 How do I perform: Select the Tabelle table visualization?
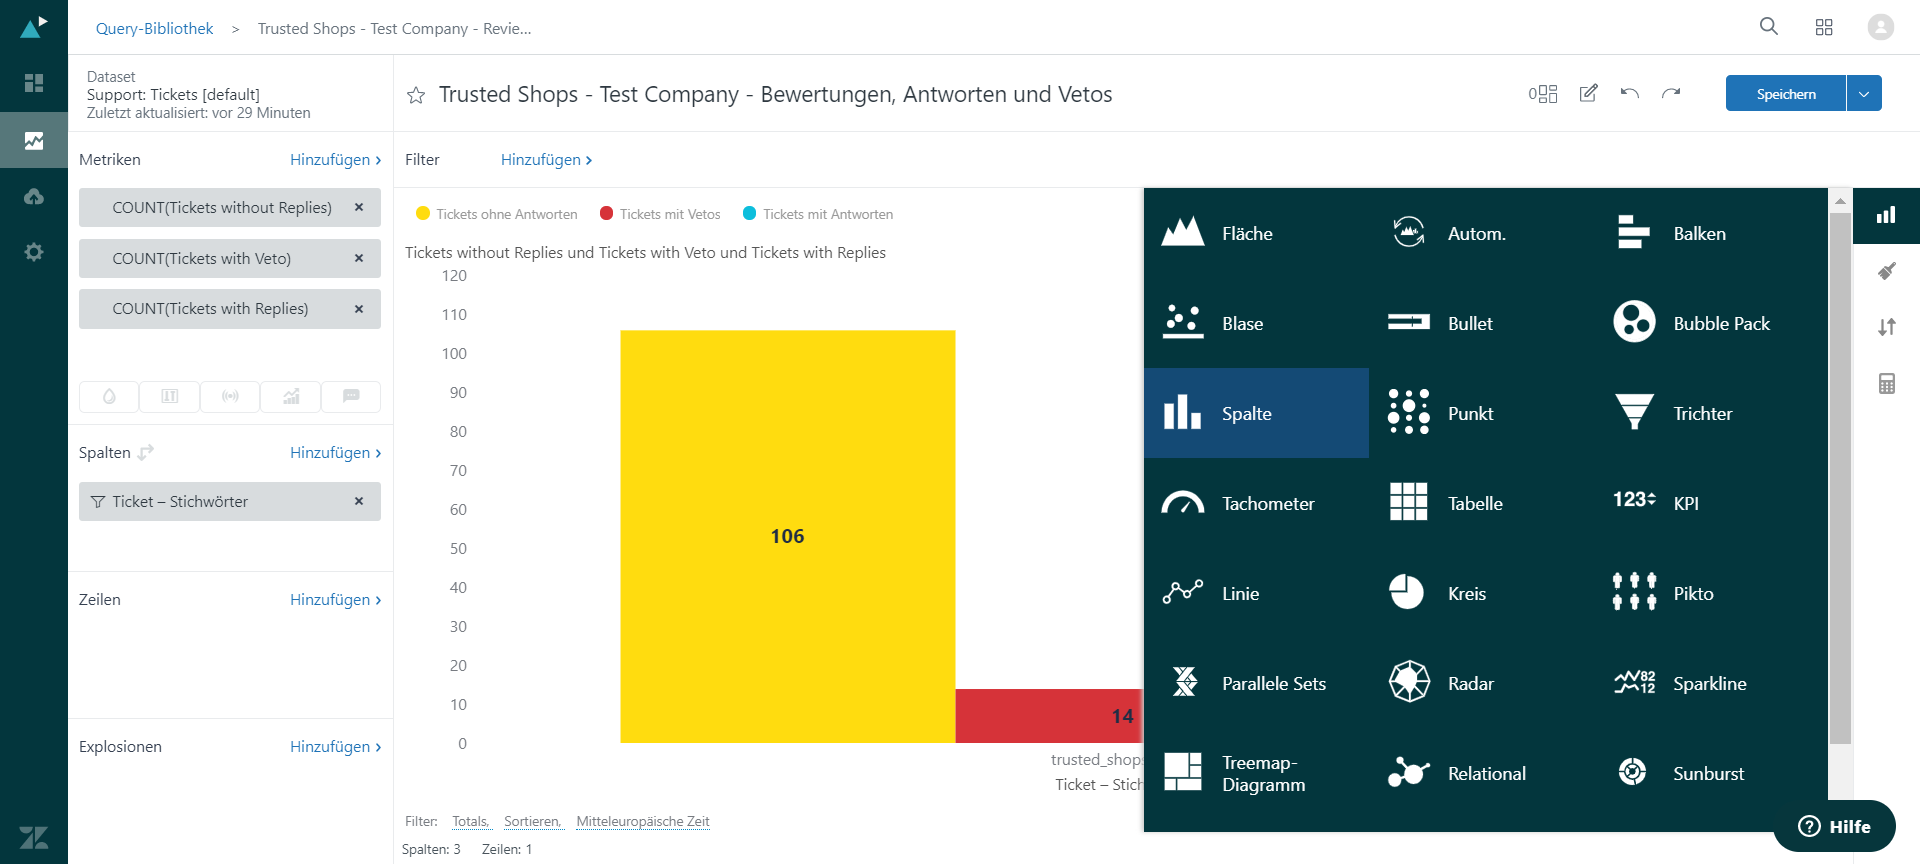click(1482, 503)
